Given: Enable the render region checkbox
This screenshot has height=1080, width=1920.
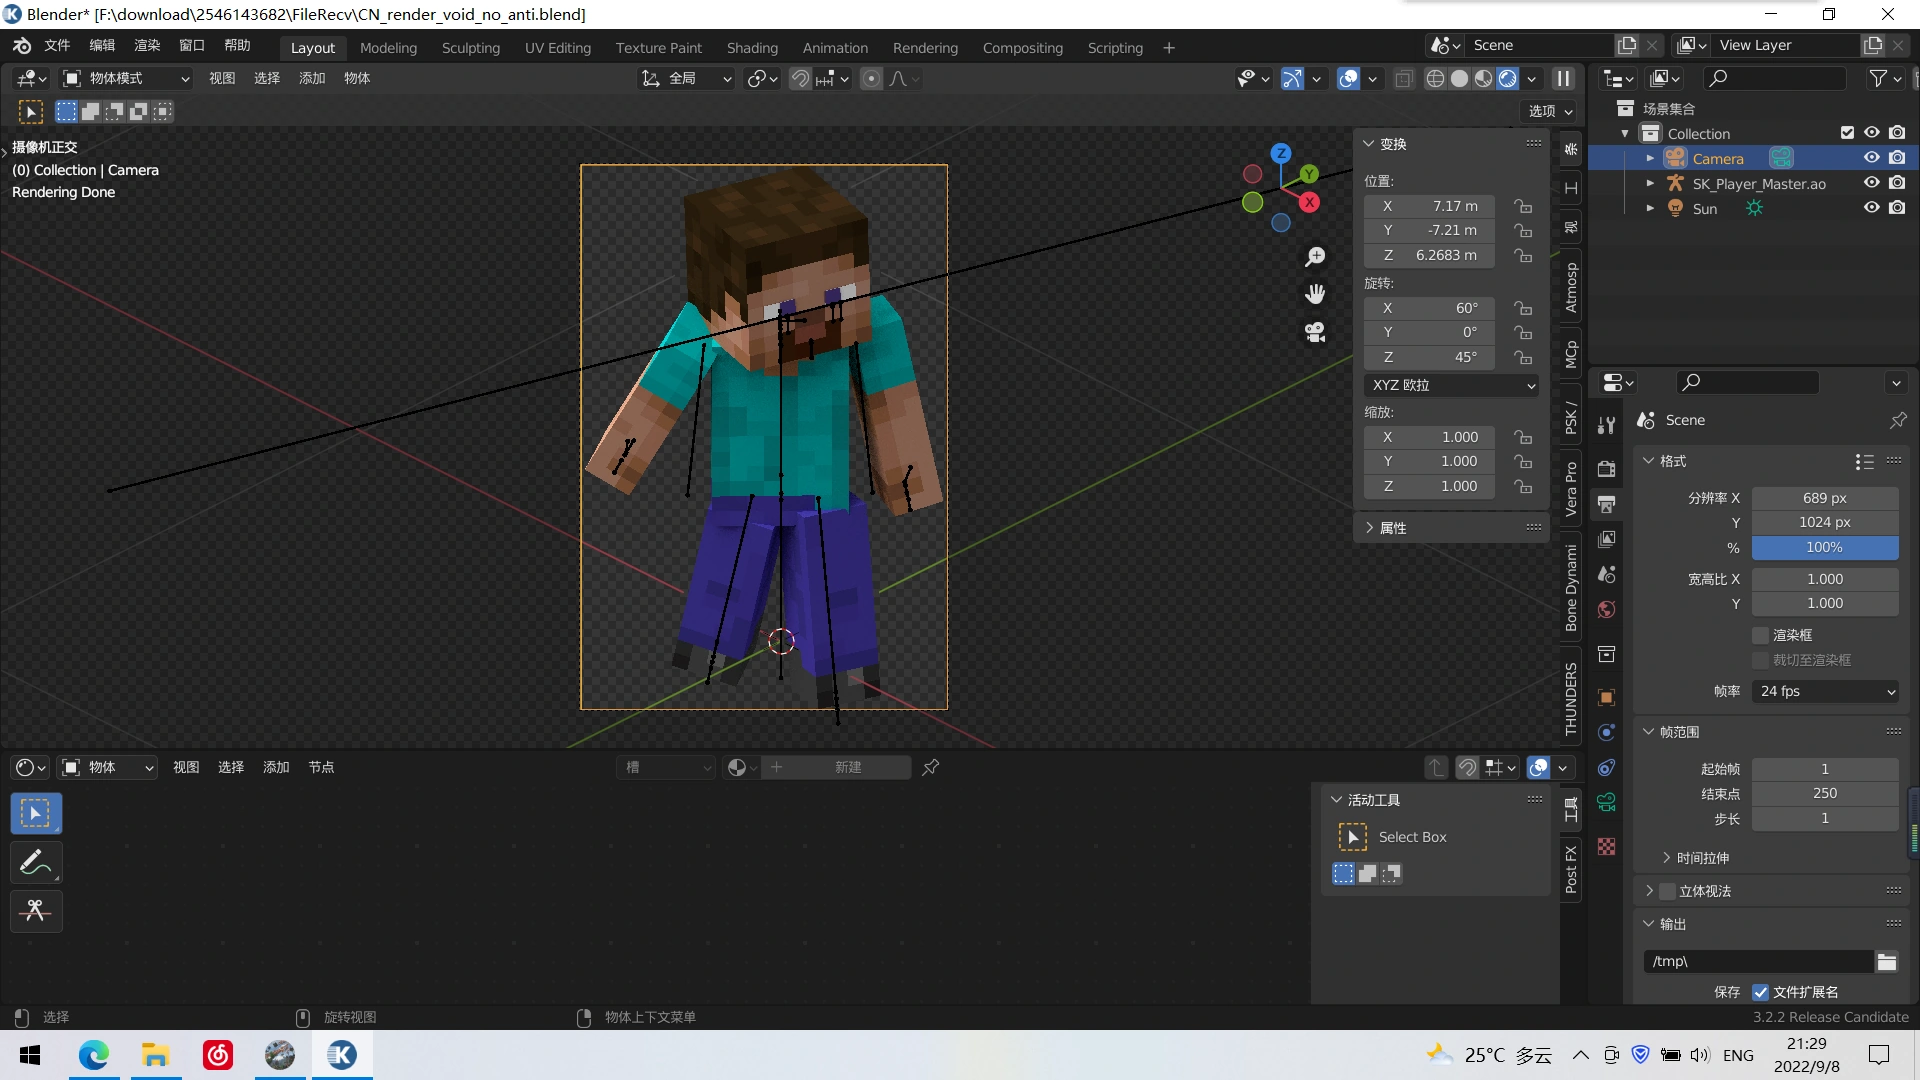Looking at the screenshot, I should tap(1761, 635).
